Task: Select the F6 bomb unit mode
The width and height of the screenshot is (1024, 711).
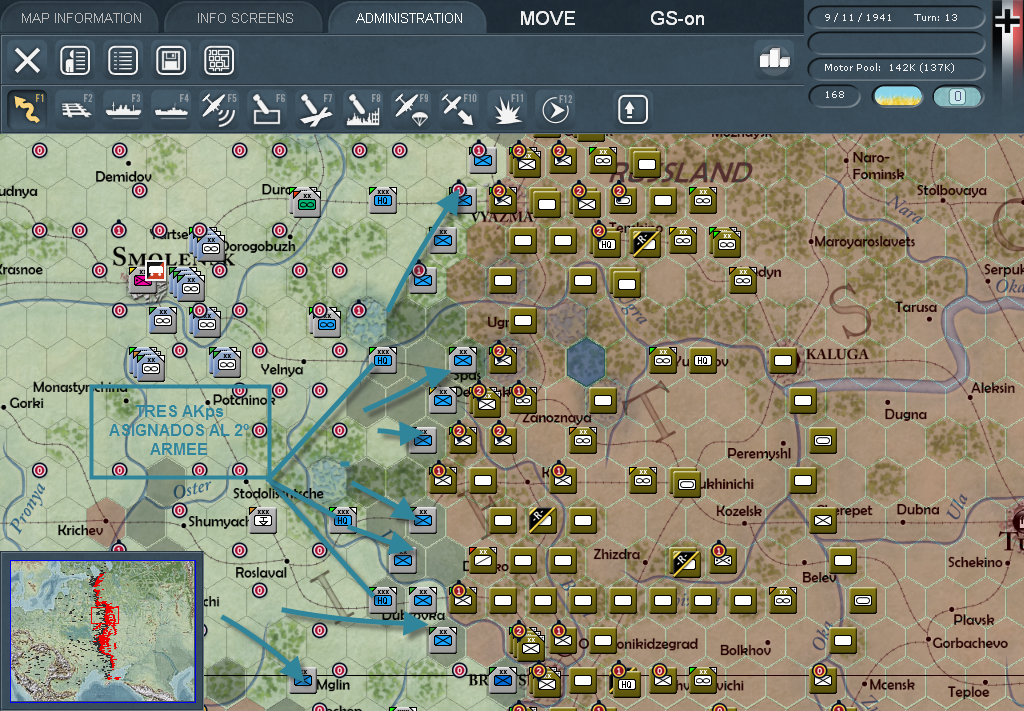Action: 267,108
